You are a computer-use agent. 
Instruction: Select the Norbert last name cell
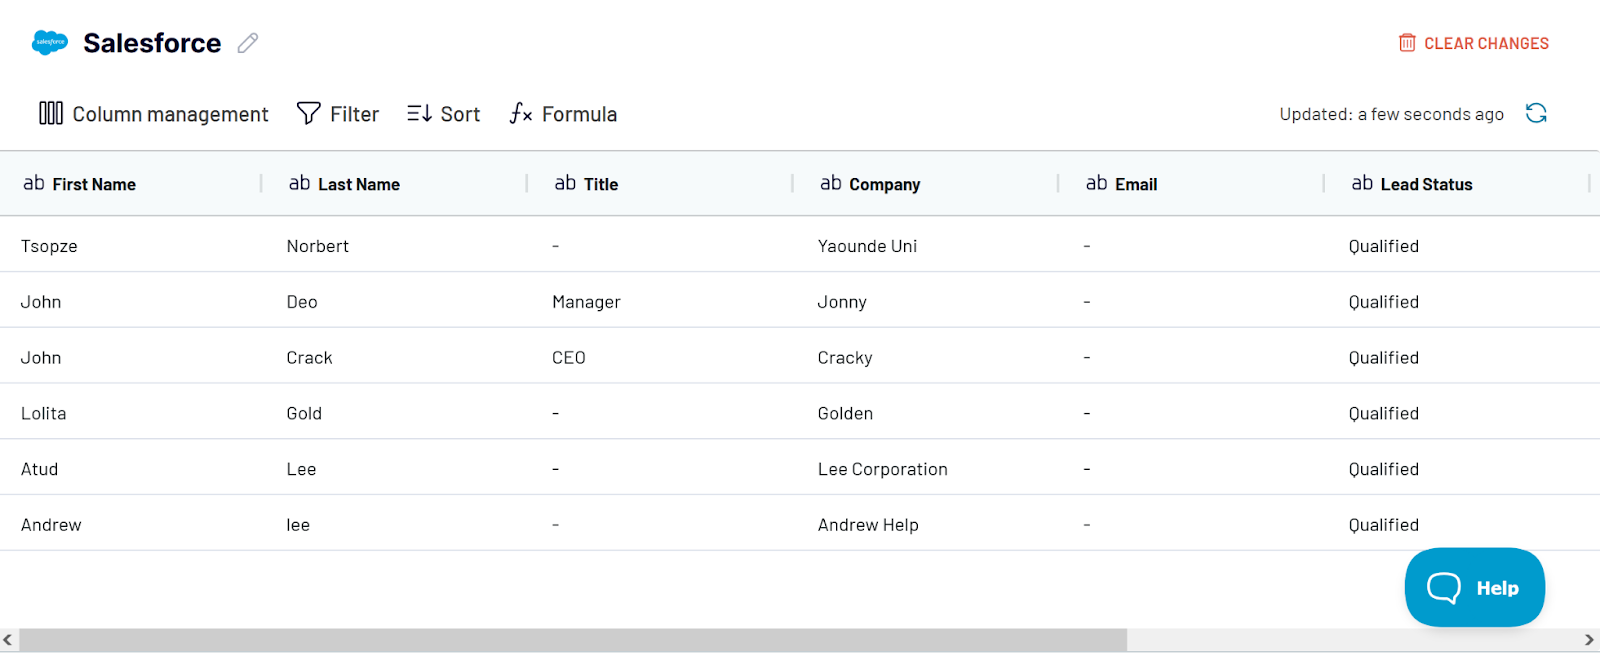(318, 246)
